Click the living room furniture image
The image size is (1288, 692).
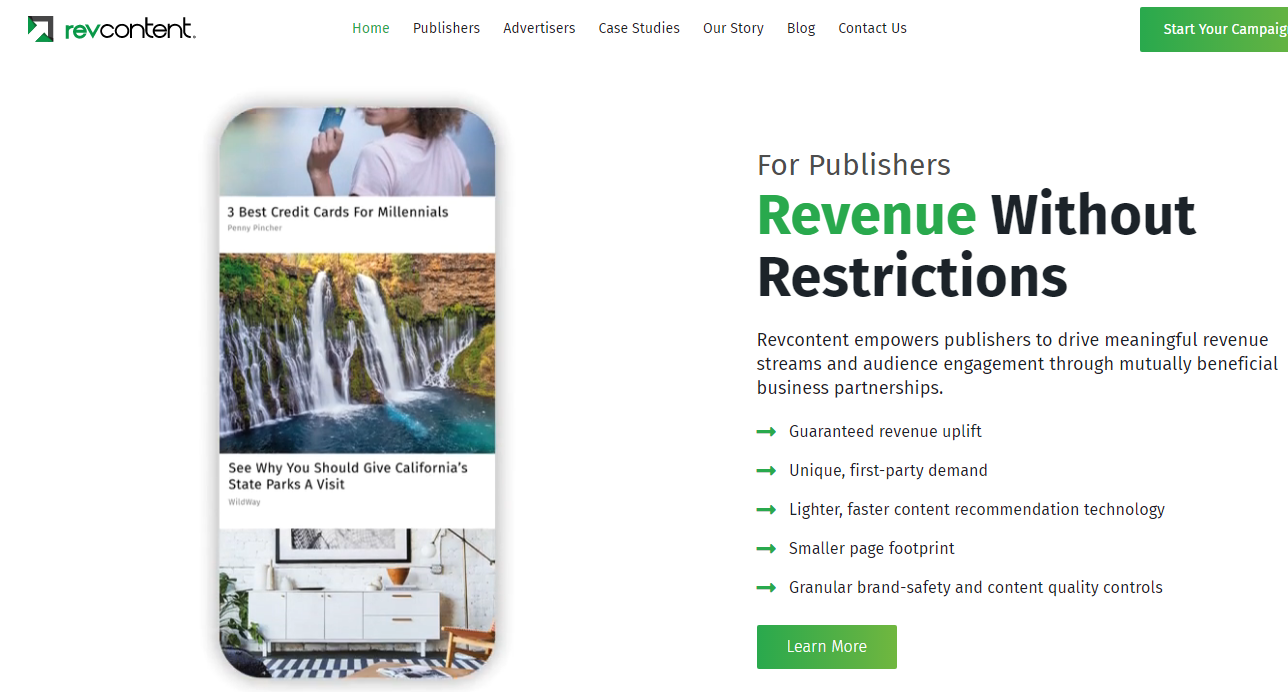click(357, 603)
